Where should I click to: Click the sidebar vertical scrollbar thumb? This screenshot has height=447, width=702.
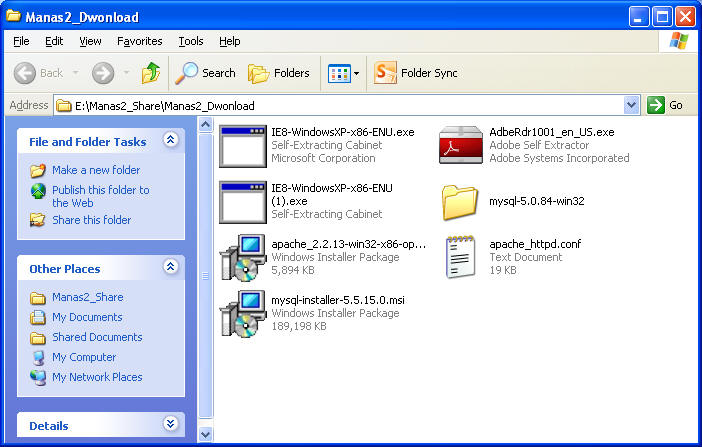205,275
